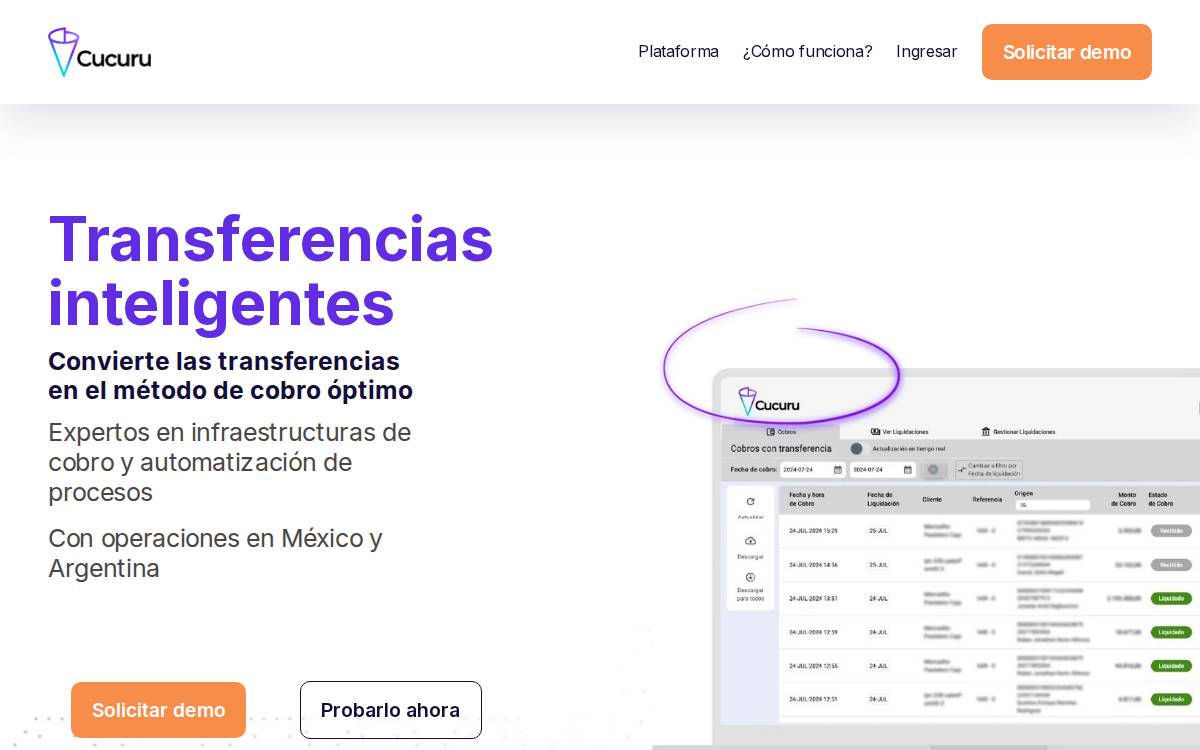Click the Transferencias inteligentes headline
The image size is (1200, 750).
point(271,270)
